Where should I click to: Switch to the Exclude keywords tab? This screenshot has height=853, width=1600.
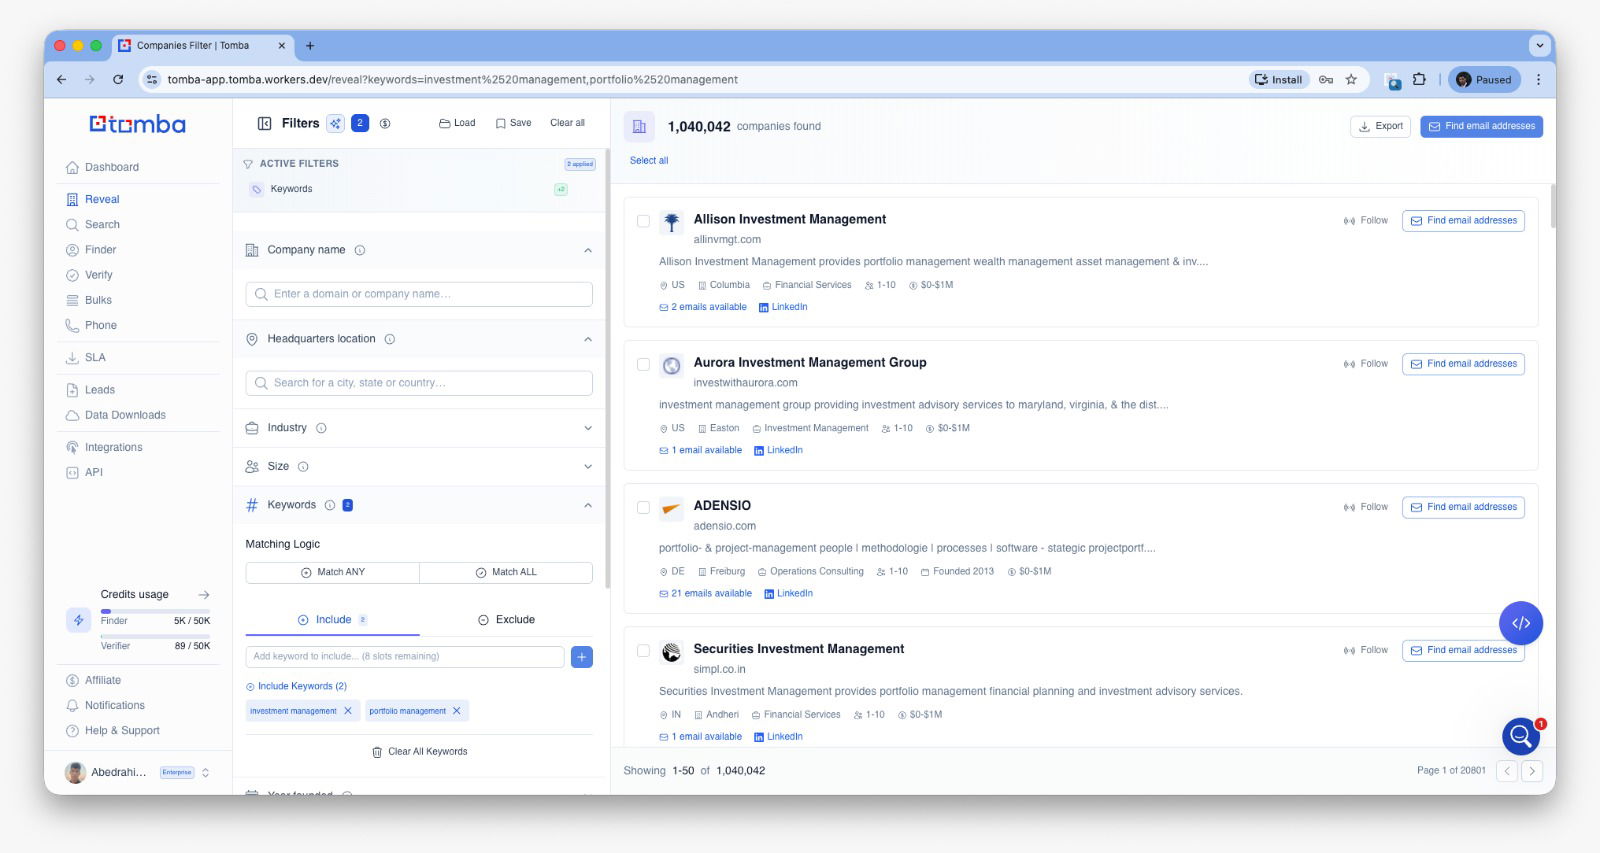506,620
